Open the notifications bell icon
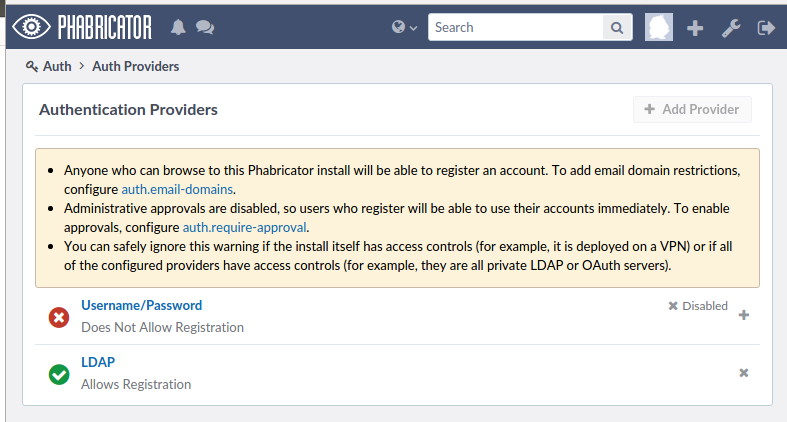Viewport: 787px width, 422px height. point(179,28)
